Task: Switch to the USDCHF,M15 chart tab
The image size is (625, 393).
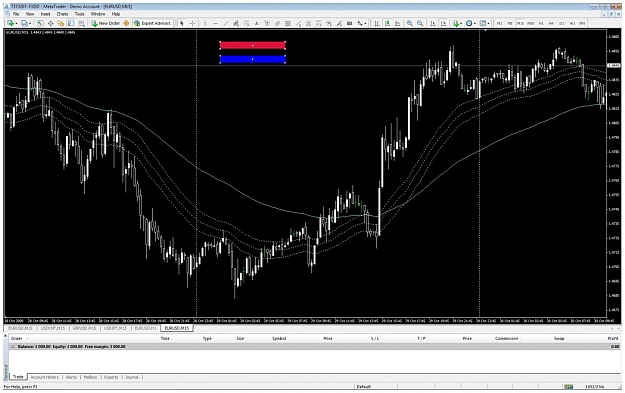Action: (52, 328)
